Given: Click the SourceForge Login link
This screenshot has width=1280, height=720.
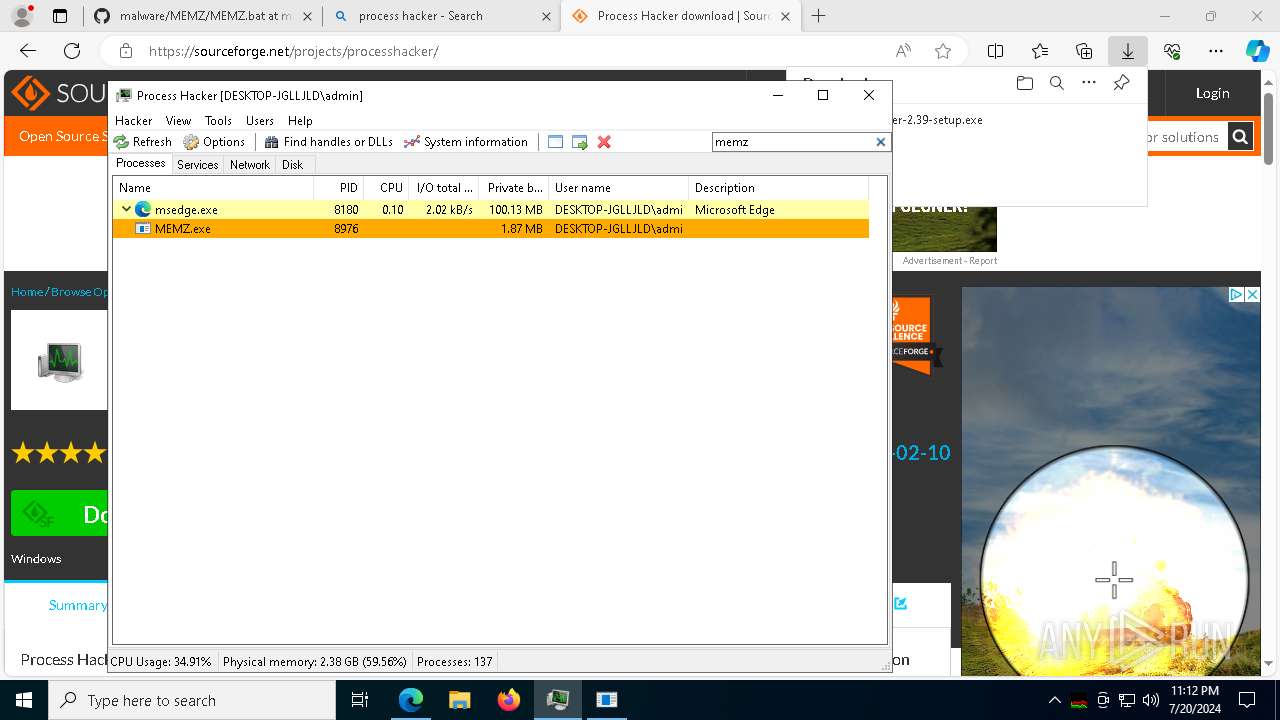Looking at the screenshot, I should [1212, 93].
